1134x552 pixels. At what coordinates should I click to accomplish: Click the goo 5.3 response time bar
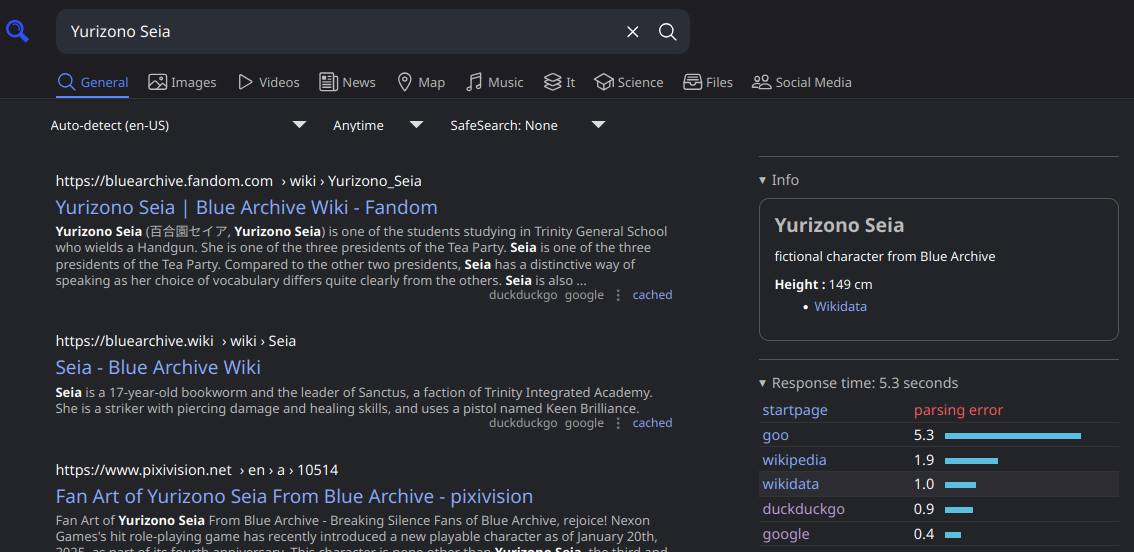point(1012,436)
